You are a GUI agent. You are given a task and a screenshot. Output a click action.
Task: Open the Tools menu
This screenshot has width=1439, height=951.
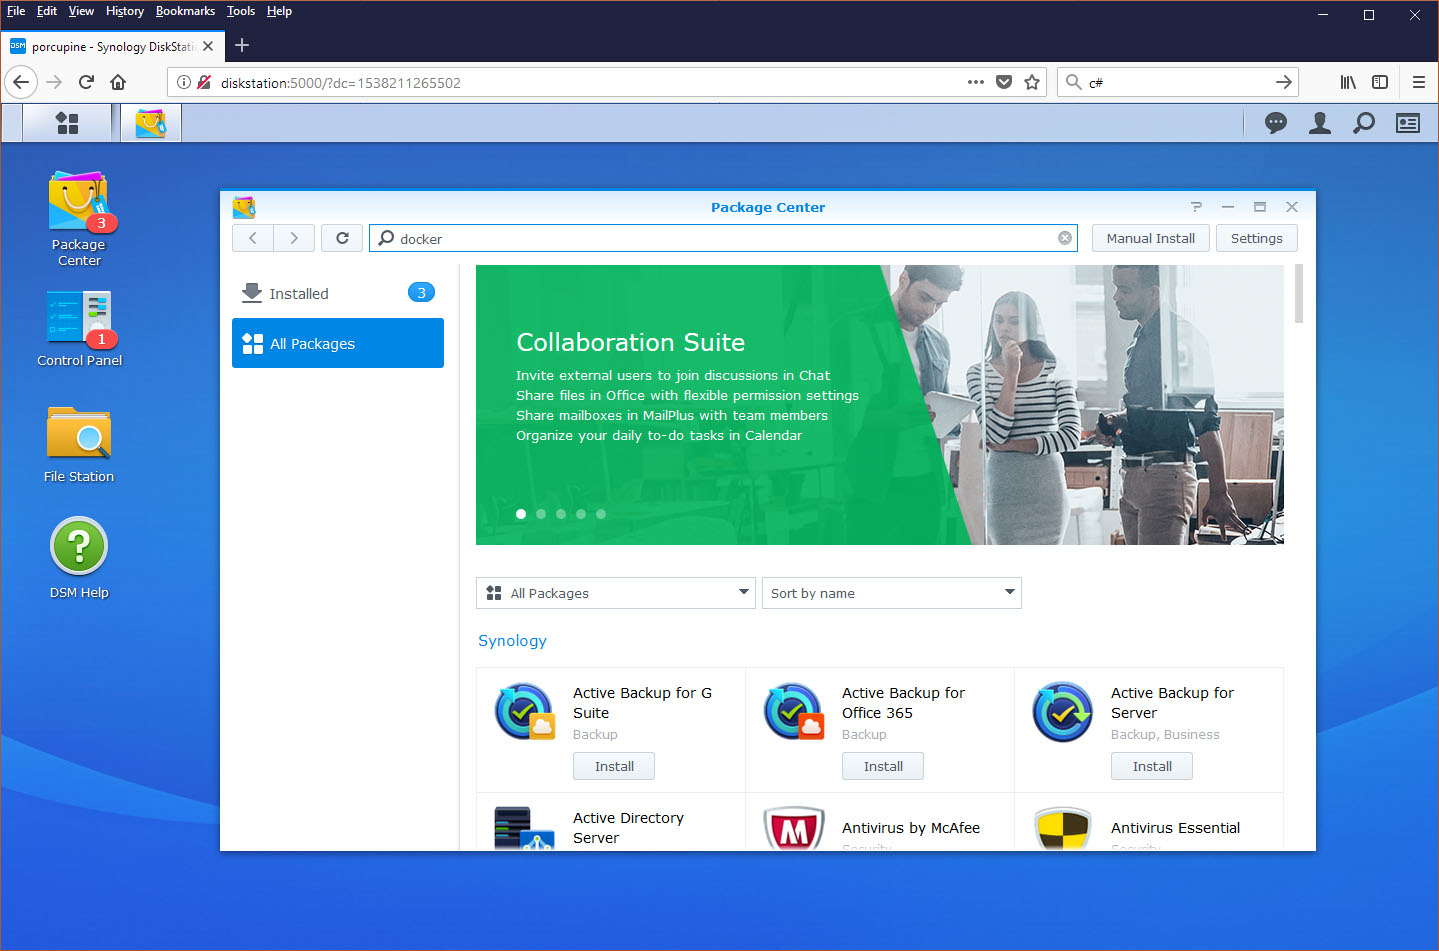[x=241, y=11]
